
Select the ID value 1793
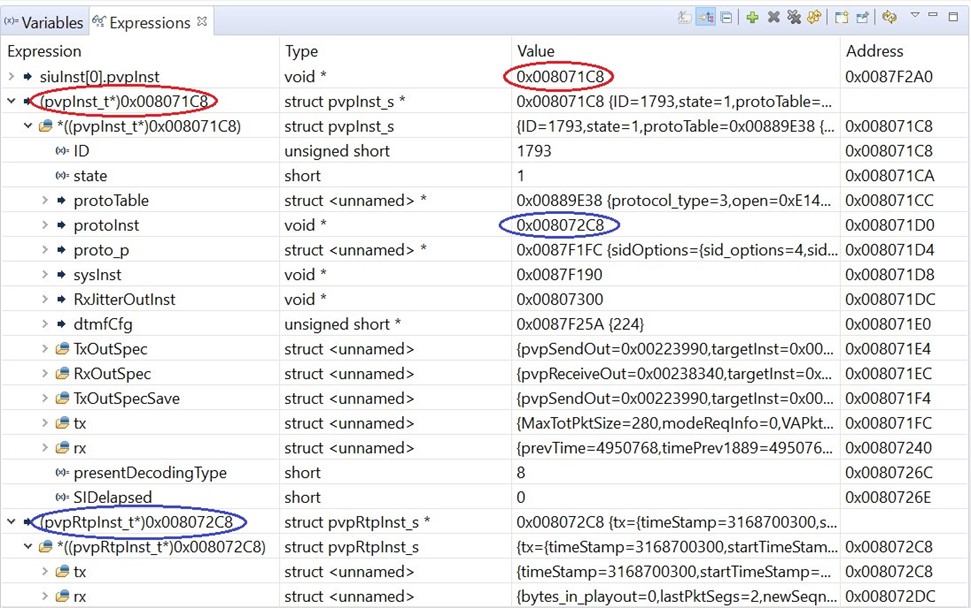[x=534, y=151]
